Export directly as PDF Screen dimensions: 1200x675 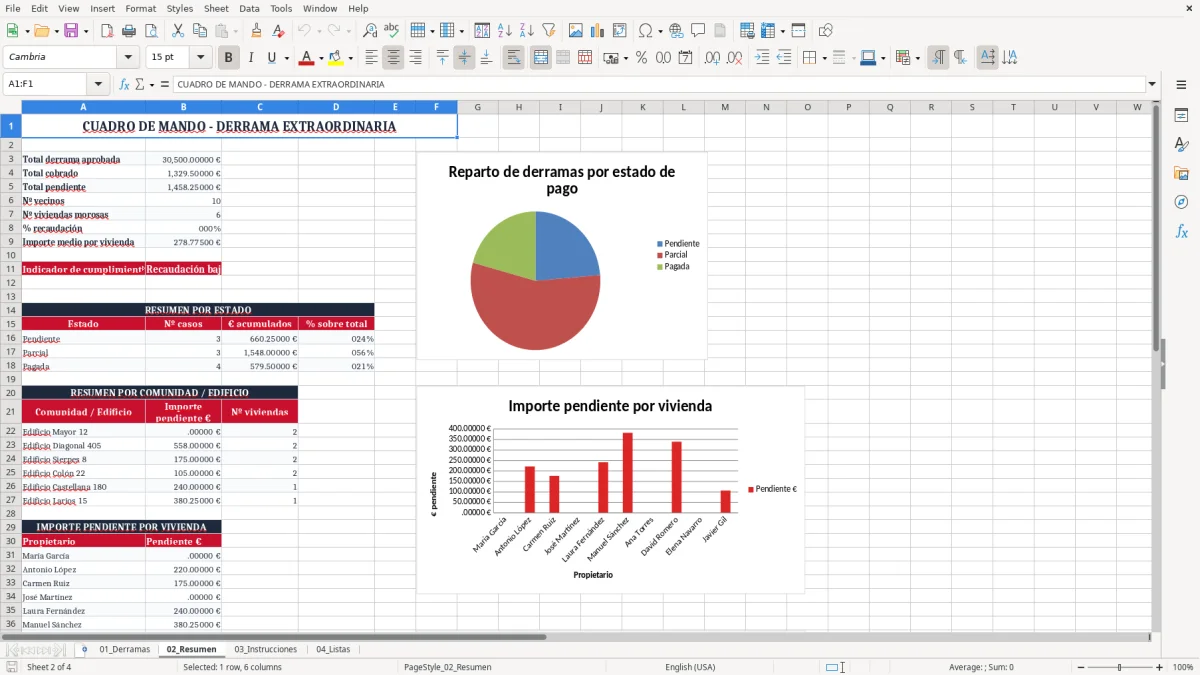(107, 31)
